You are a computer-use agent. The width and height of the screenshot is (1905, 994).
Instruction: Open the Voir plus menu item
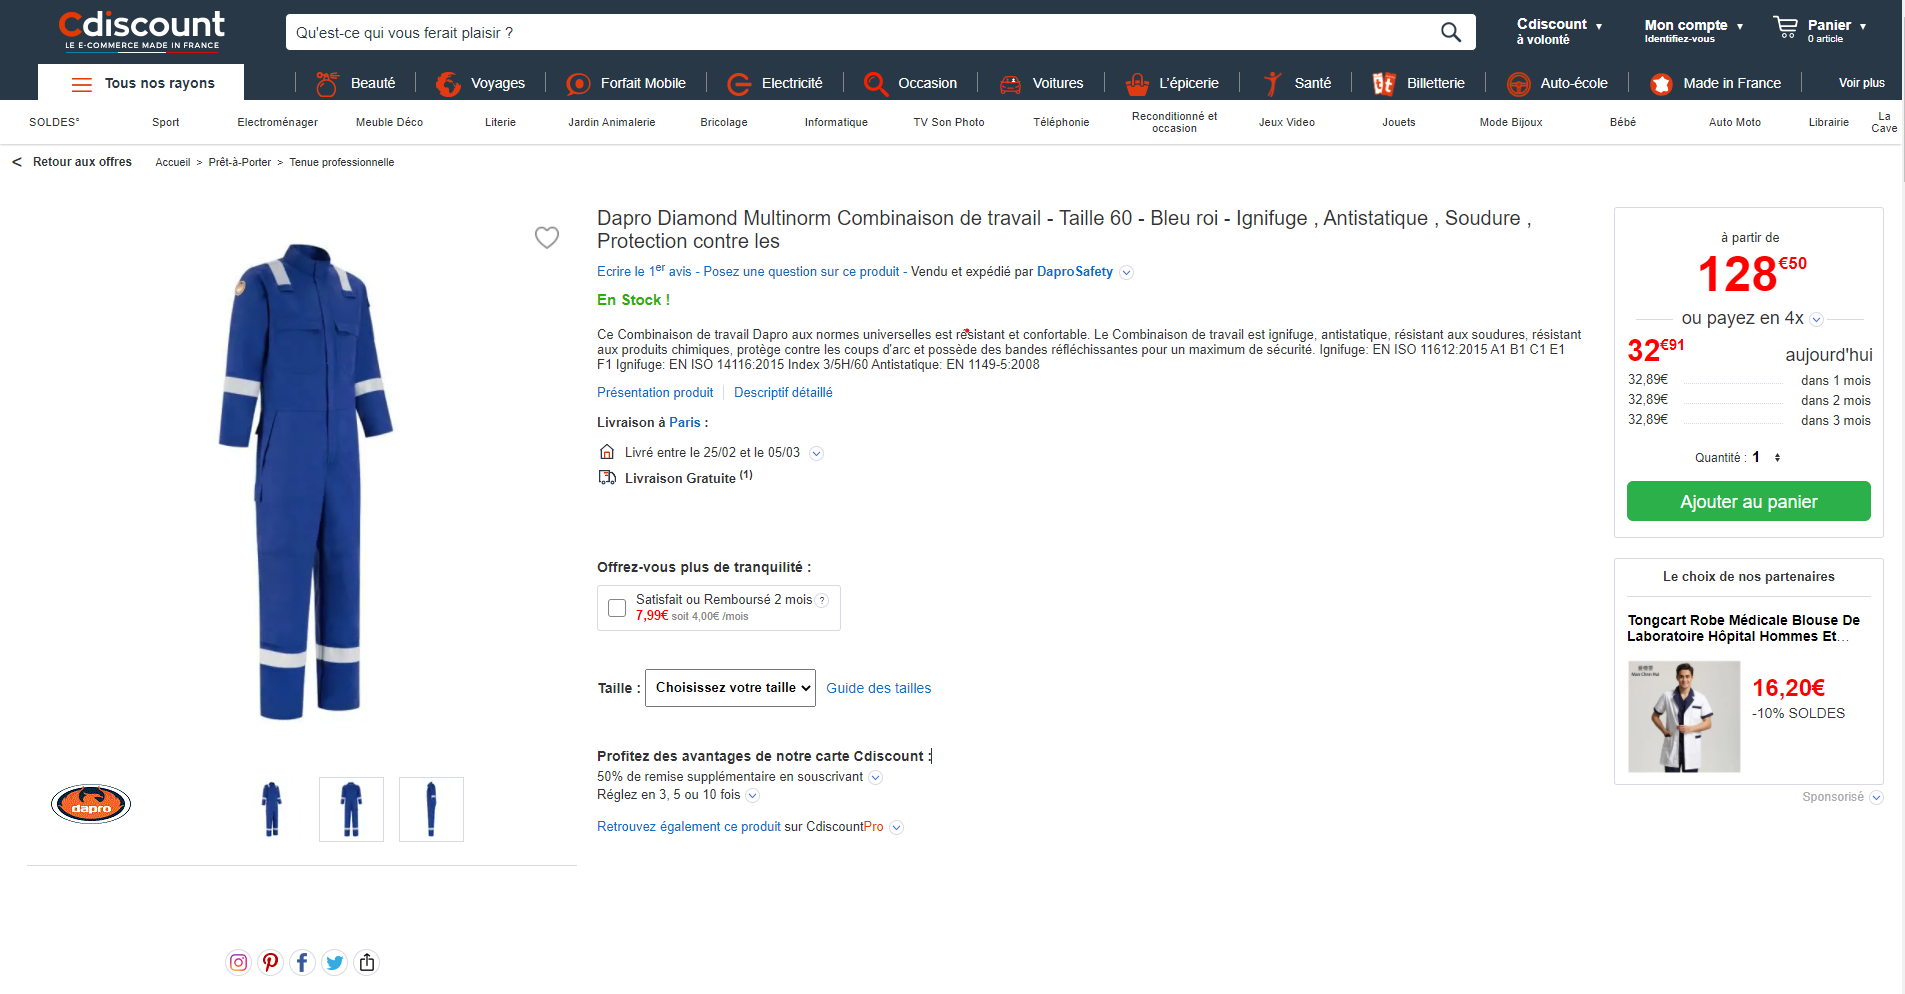coord(1861,83)
